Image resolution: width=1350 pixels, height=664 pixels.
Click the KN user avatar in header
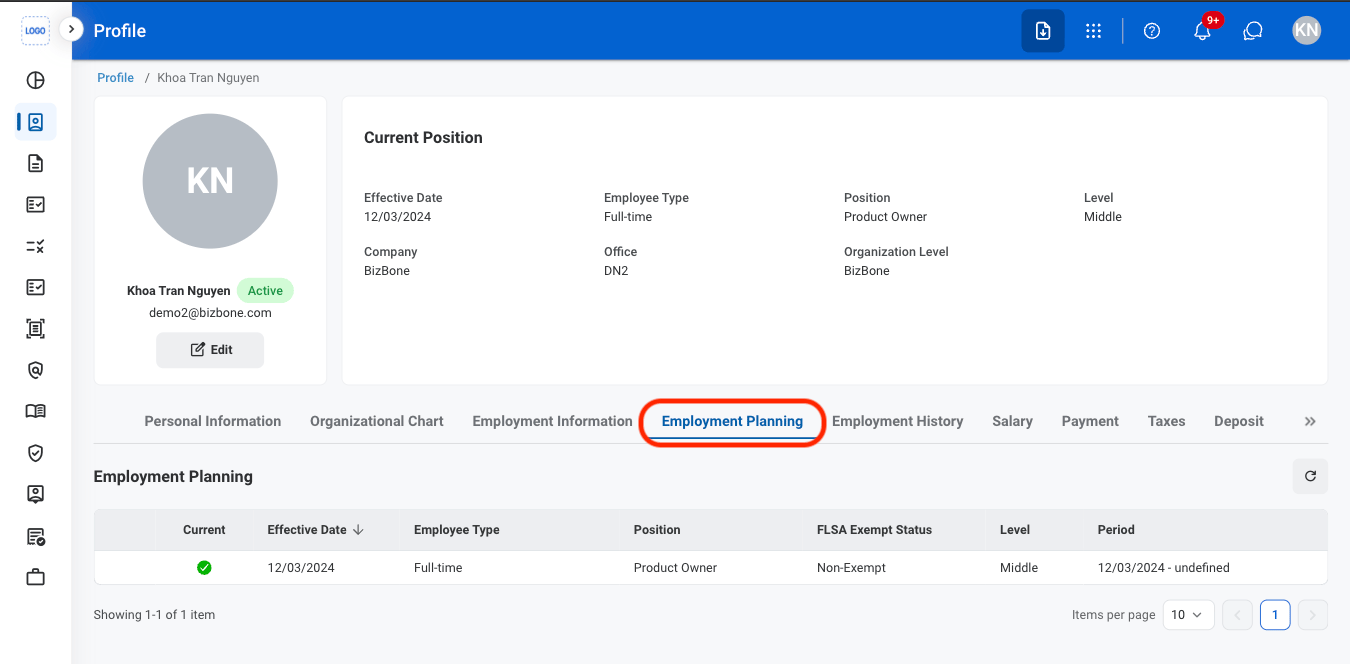pos(1306,30)
